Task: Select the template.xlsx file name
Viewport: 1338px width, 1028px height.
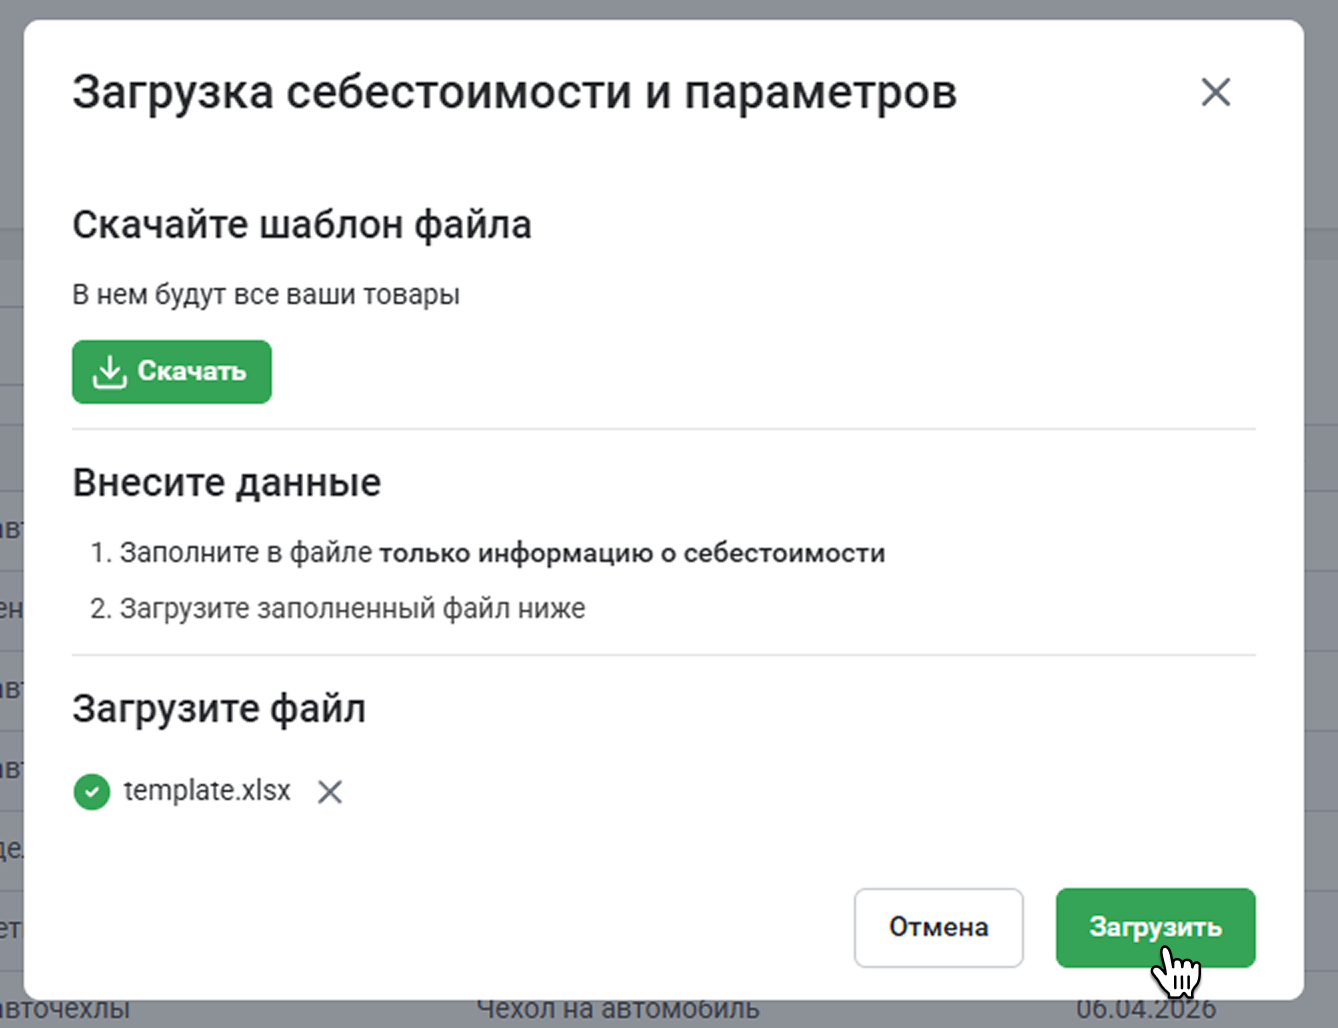Action: pos(207,791)
